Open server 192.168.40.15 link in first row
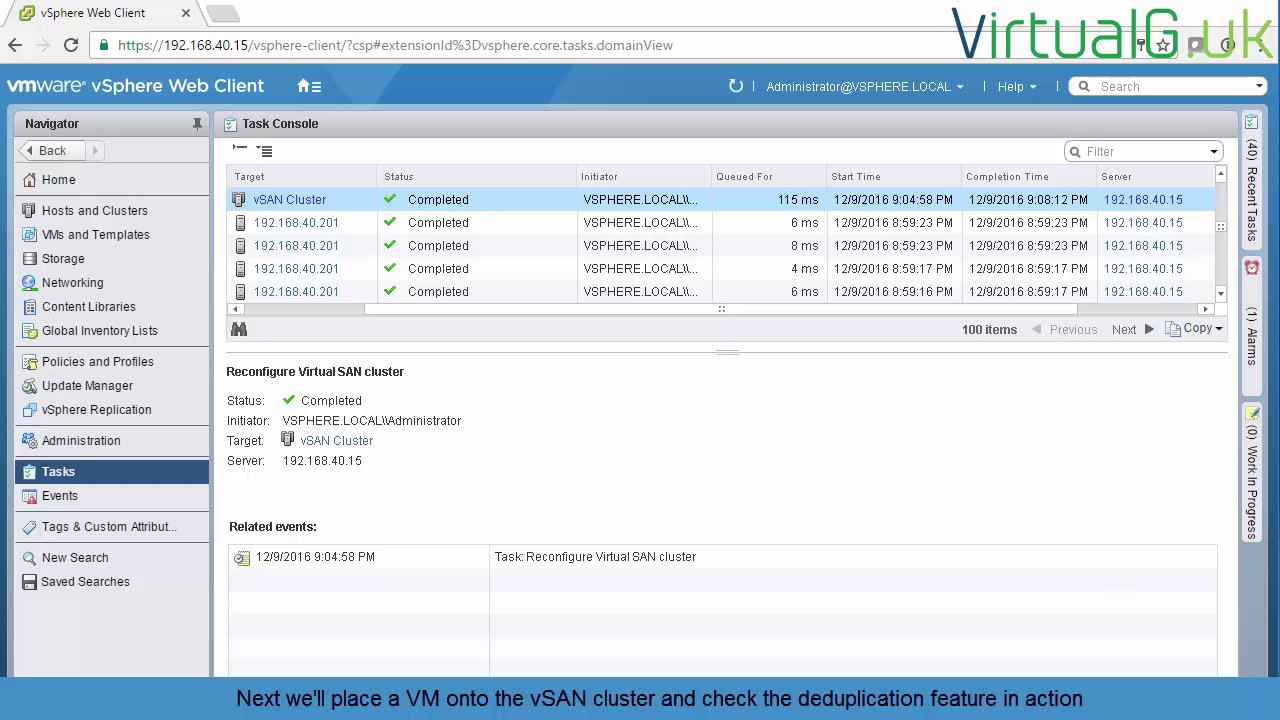 tap(1143, 200)
